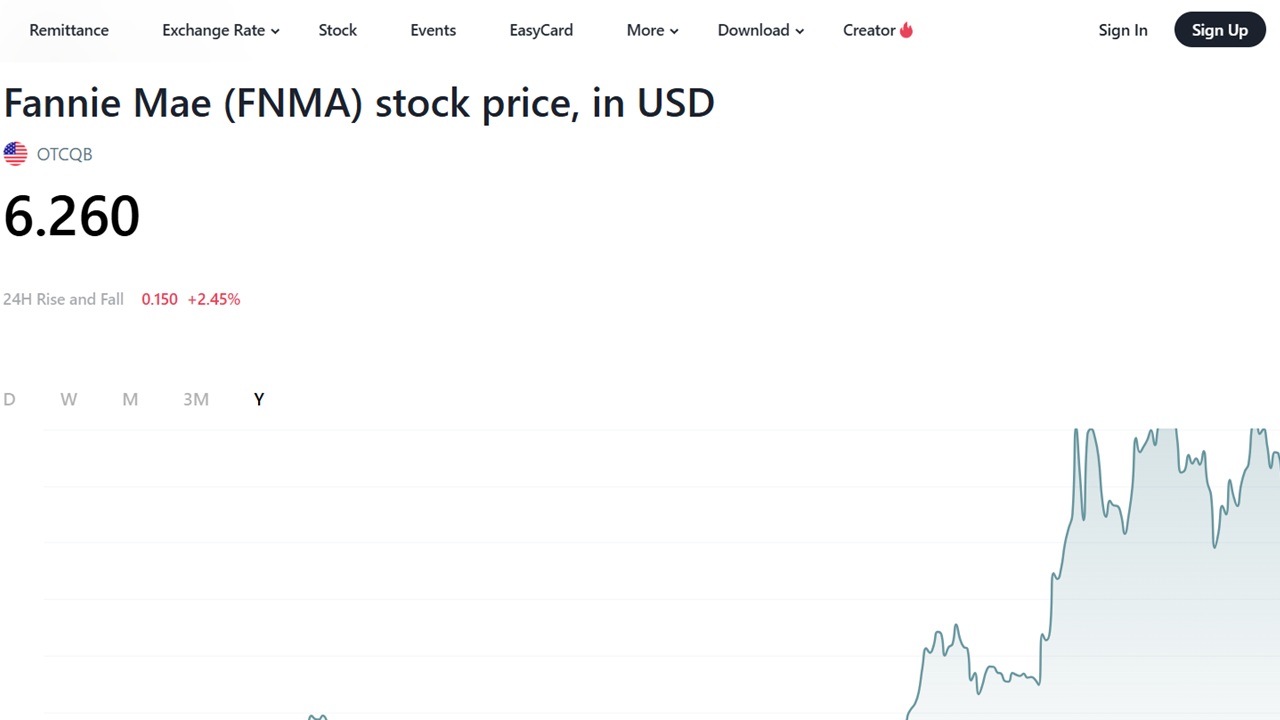This screenshot has height=720, width=1280.
Task: Expand the Download options dropdown
Action: [x=760, y=30]
